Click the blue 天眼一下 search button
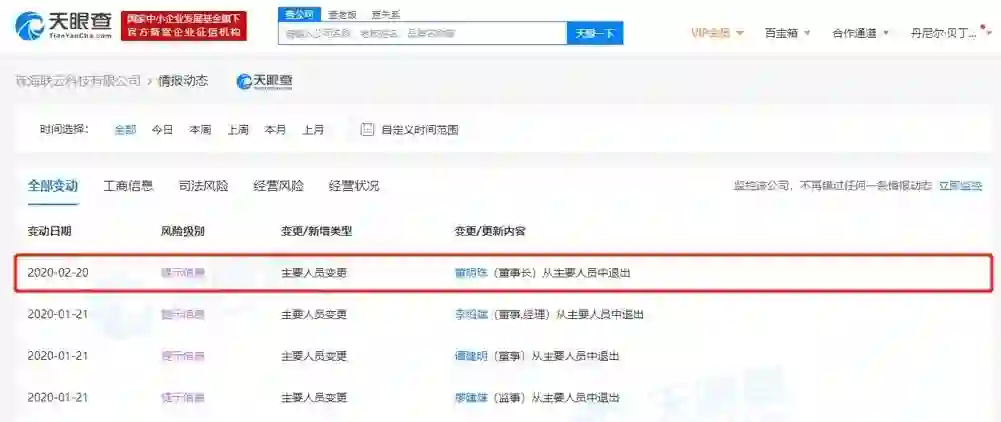Image resolution: width=1001 pixels, height=422 pixels. 595,33
